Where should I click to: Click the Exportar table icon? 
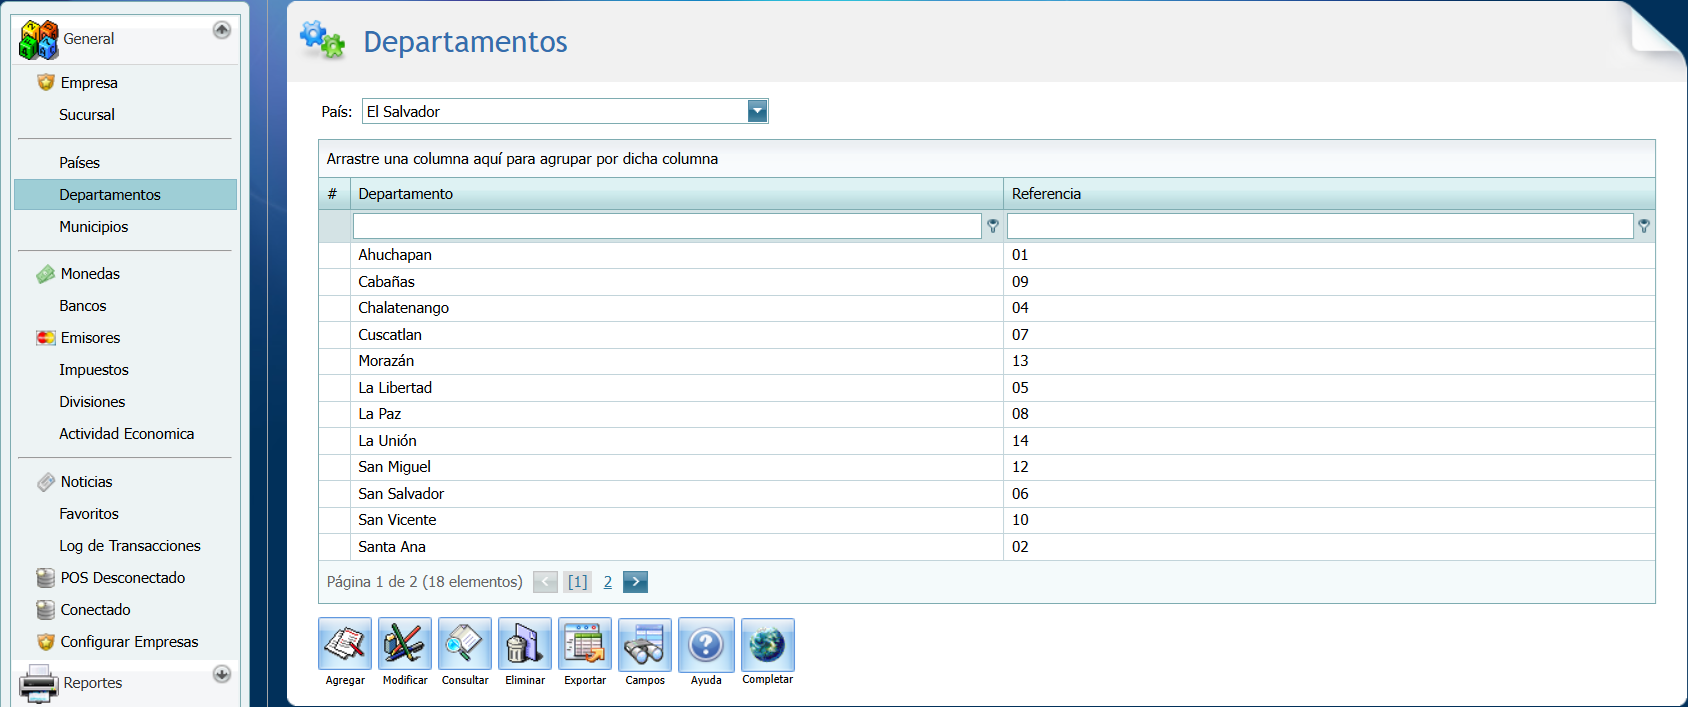click(x=585, y=644)
